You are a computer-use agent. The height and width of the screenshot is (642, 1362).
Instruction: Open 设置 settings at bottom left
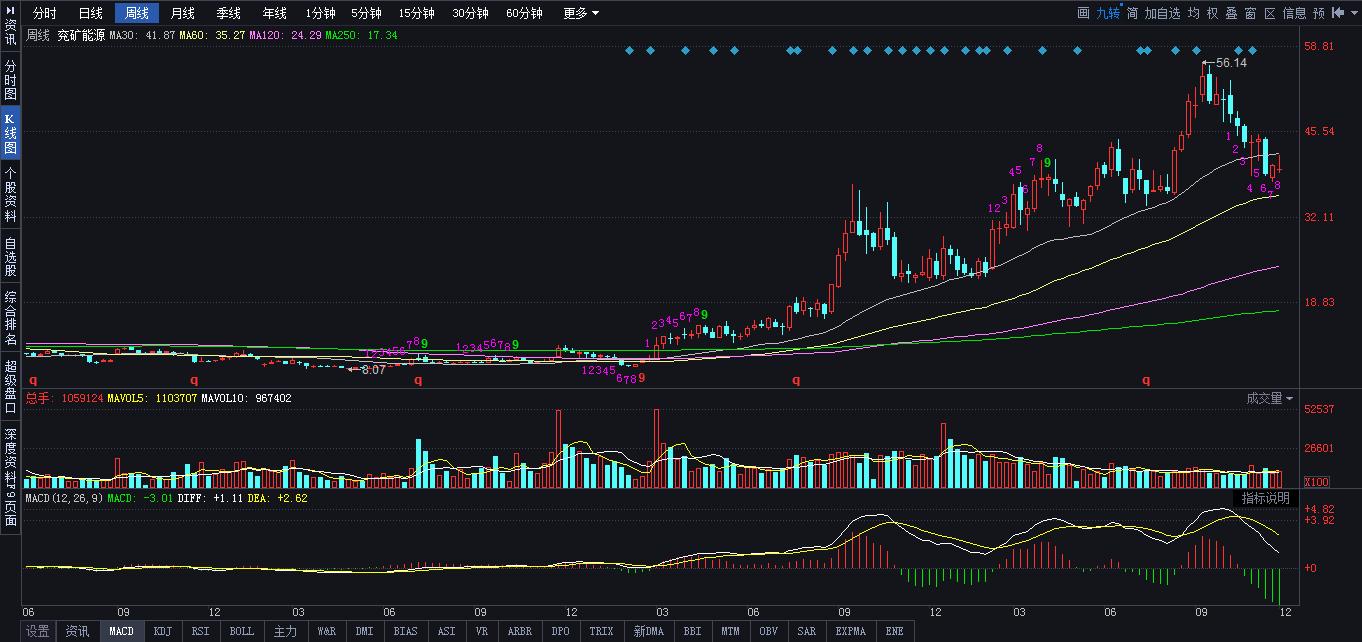click(x=37, y=631)
